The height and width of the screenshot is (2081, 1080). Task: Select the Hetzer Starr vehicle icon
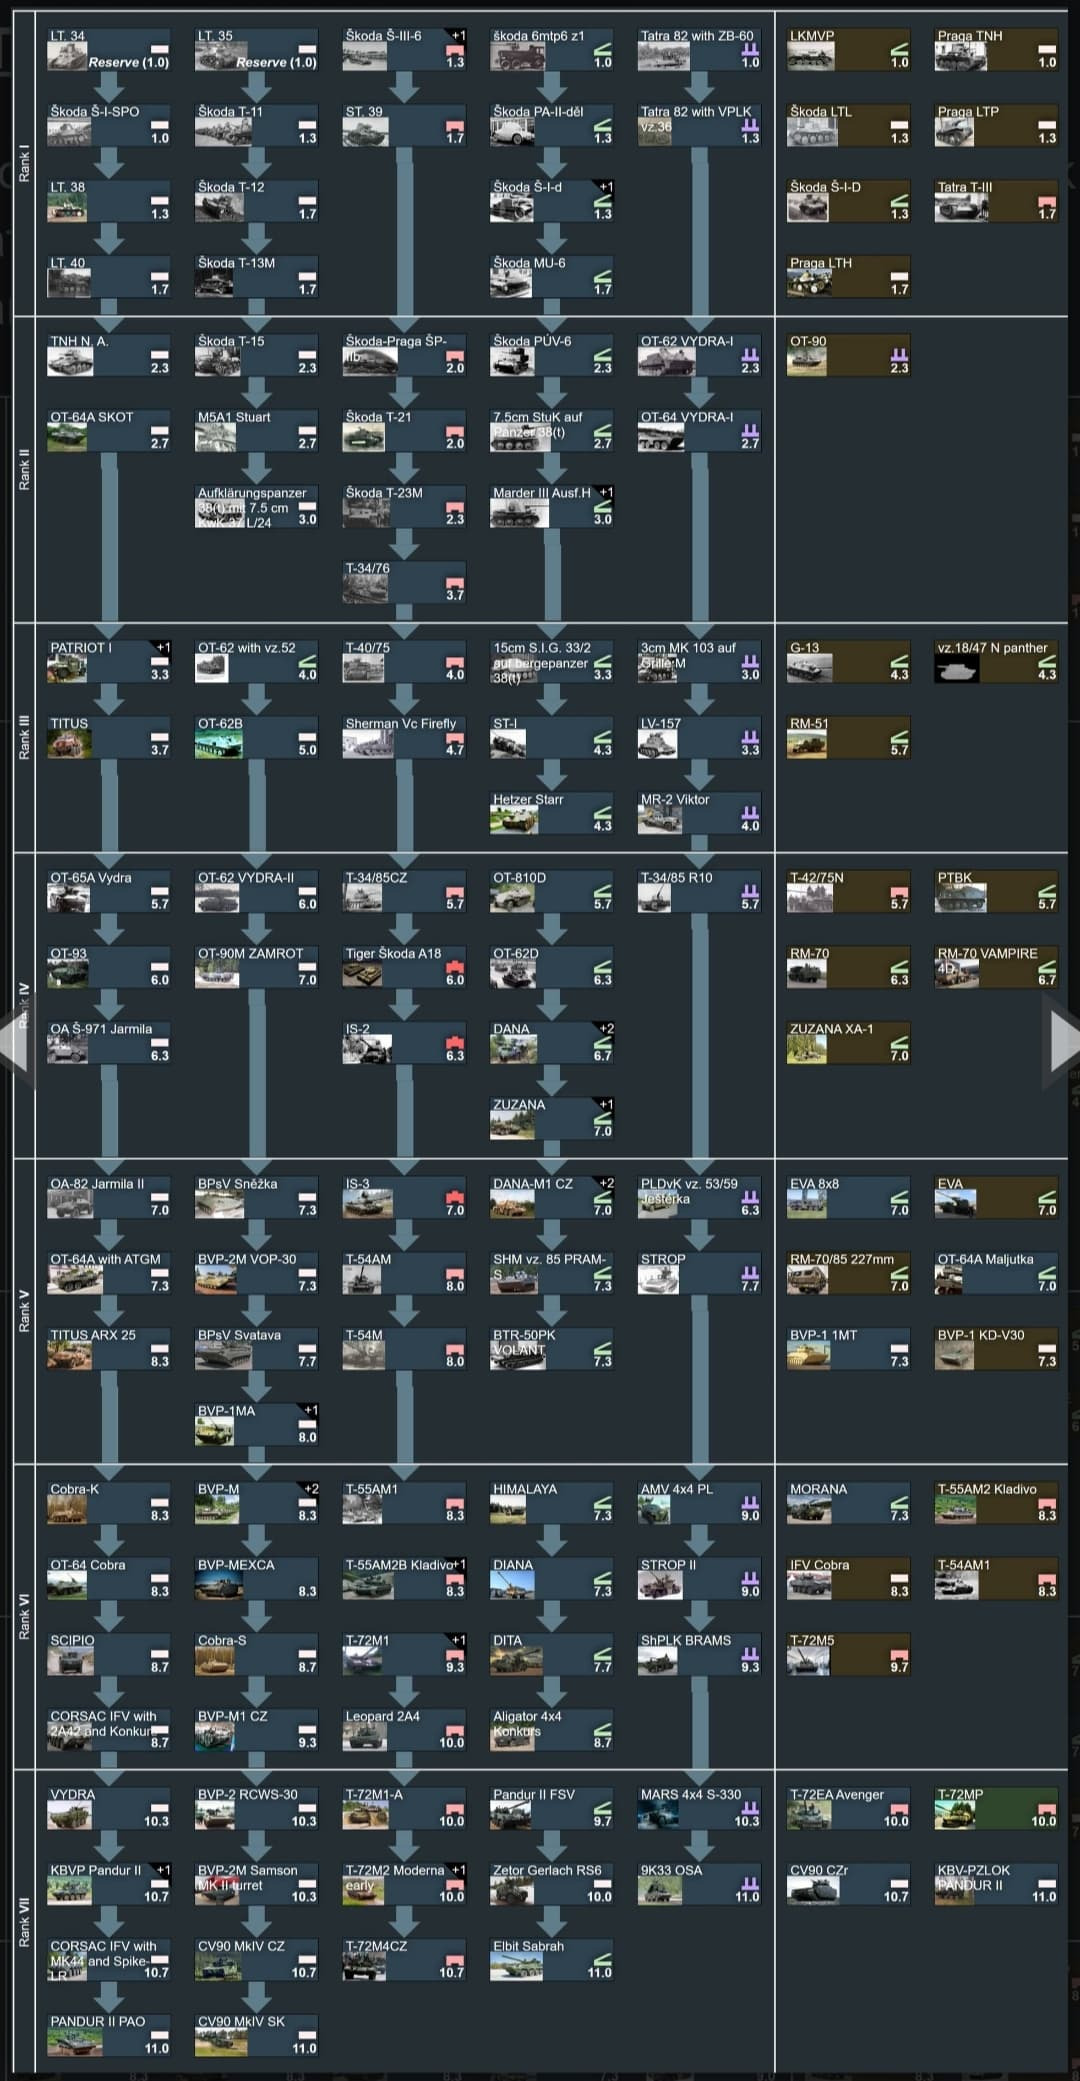514,819
